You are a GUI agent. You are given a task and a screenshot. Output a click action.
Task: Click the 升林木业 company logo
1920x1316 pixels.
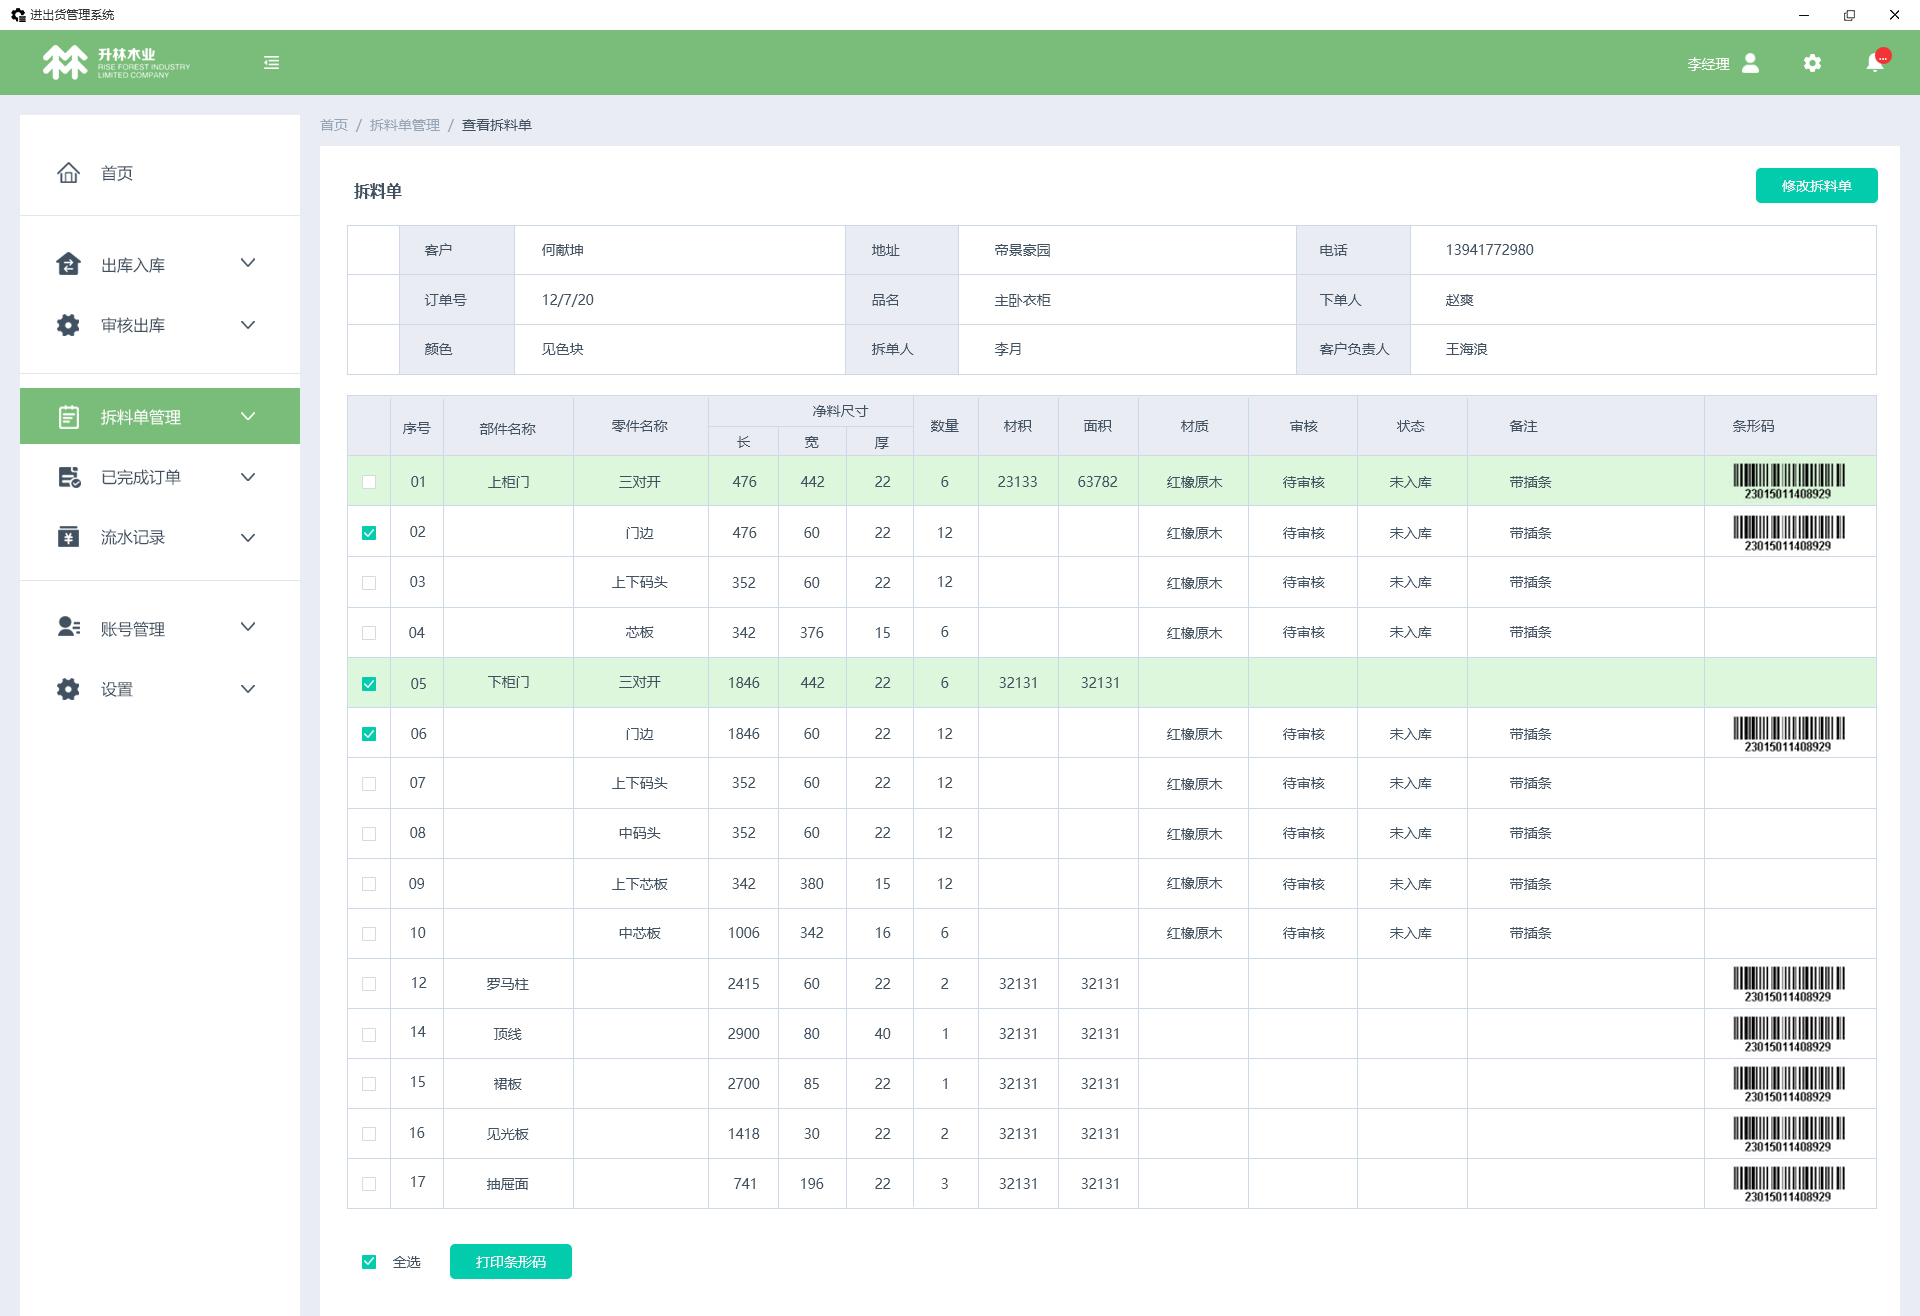(116, 63)
